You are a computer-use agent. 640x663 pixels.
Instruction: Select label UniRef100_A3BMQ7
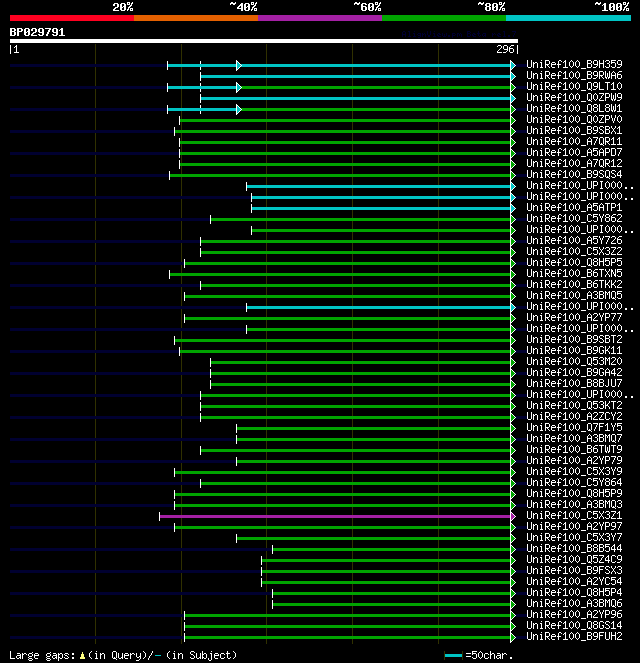pos(574,438)
